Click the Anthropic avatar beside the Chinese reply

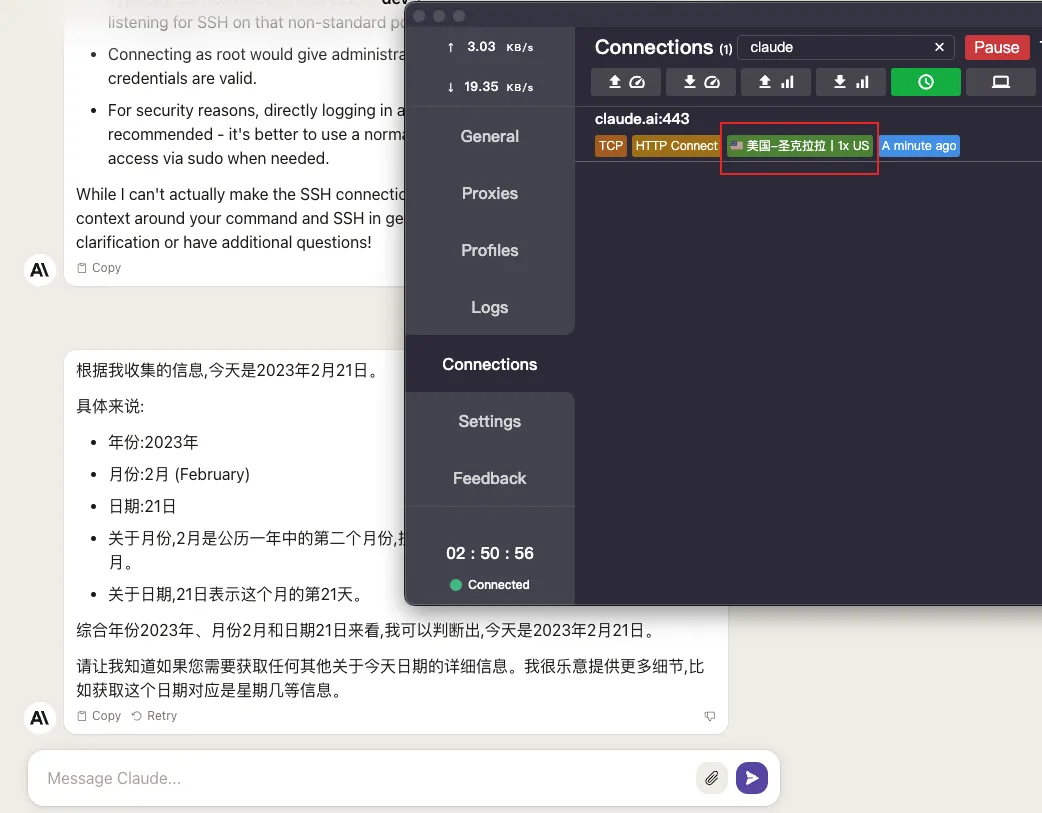[40, 718]
